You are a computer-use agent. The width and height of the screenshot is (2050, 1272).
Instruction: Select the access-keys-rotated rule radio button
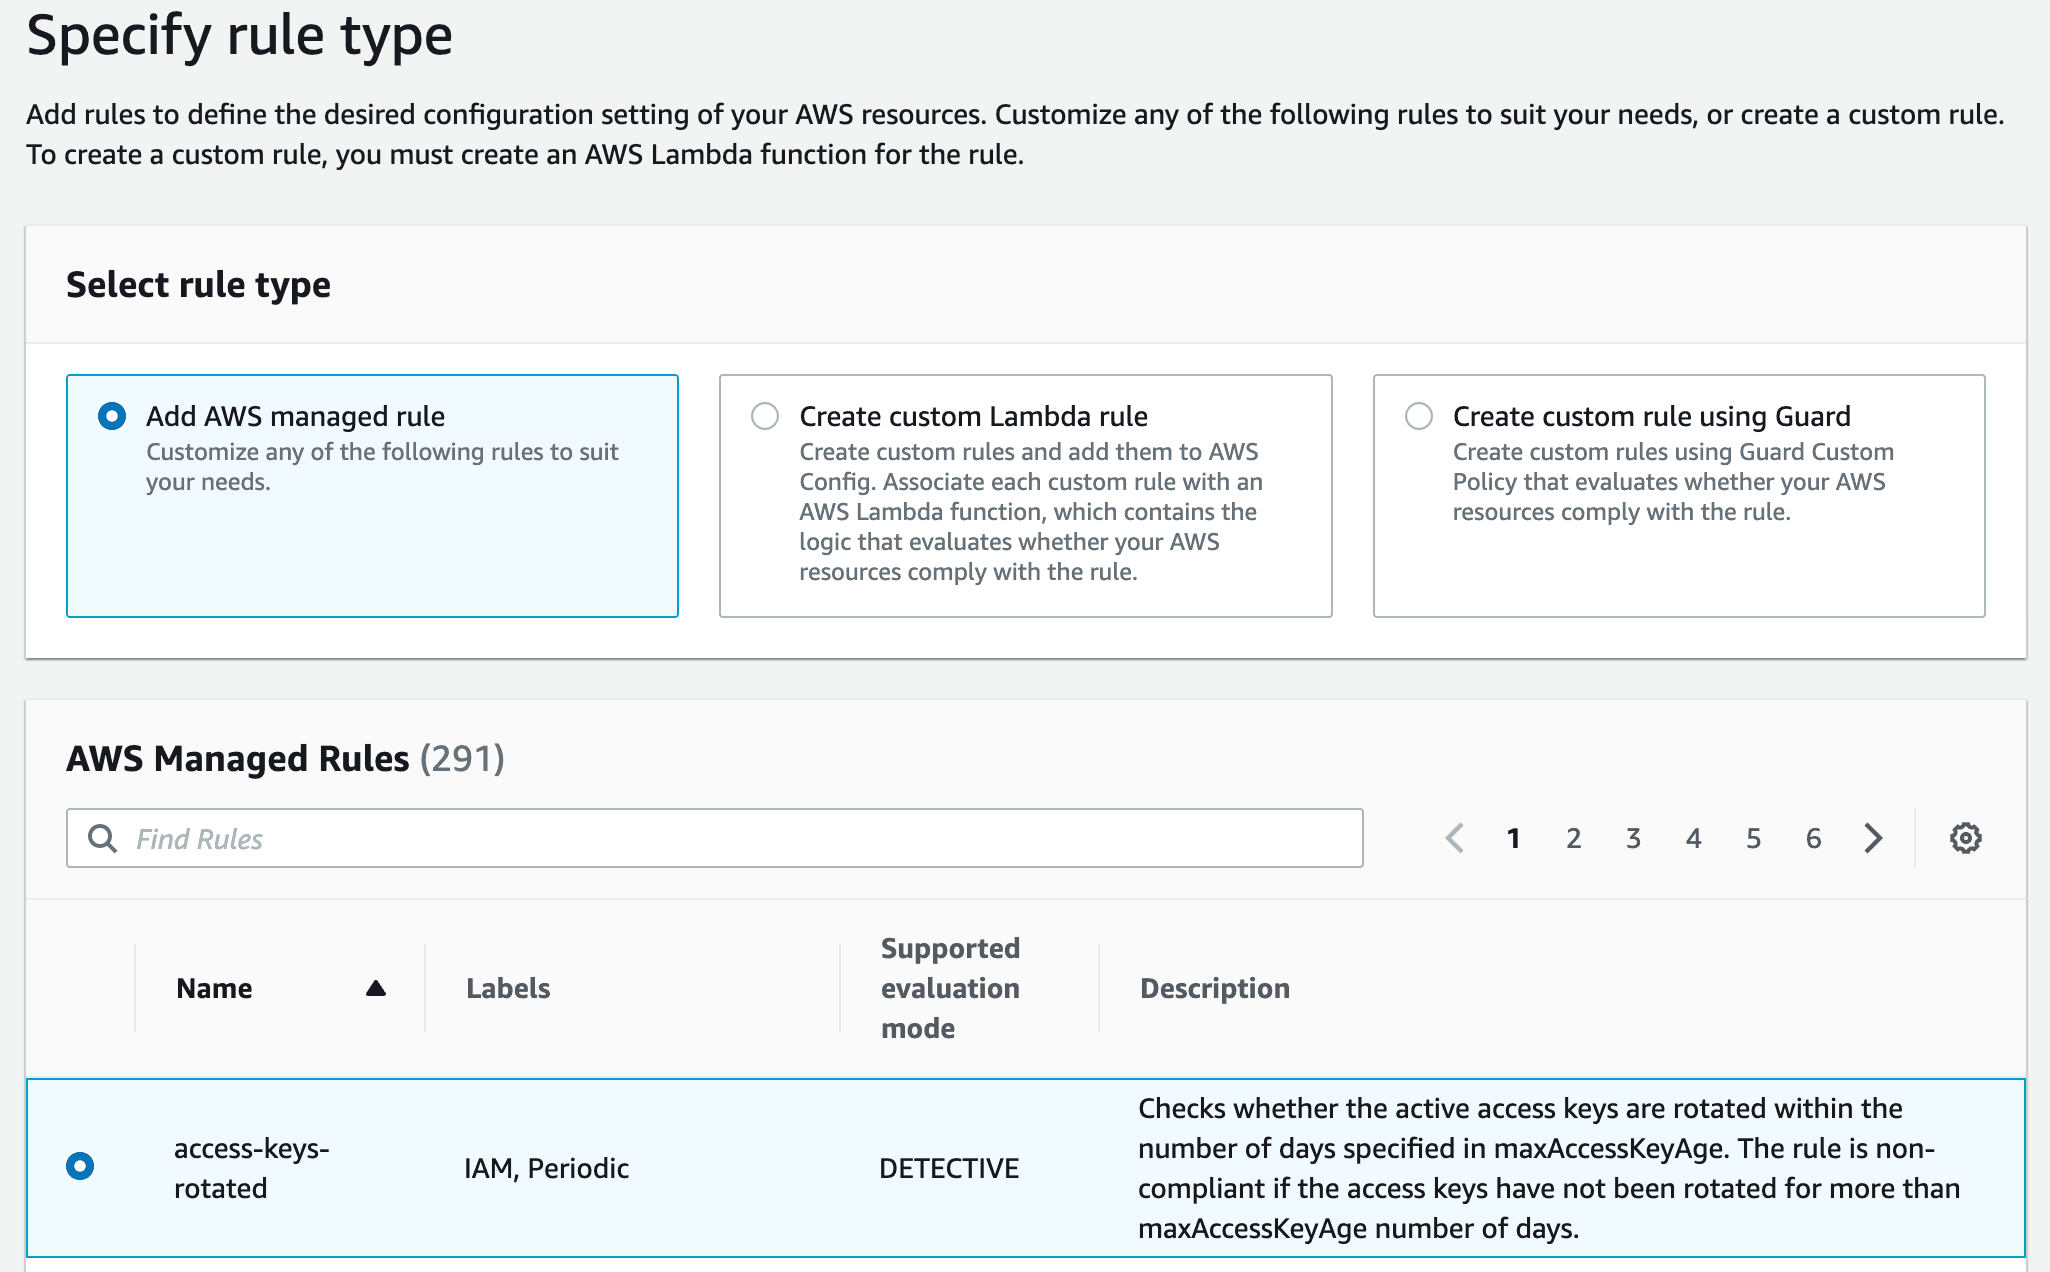click(80, 1166)
